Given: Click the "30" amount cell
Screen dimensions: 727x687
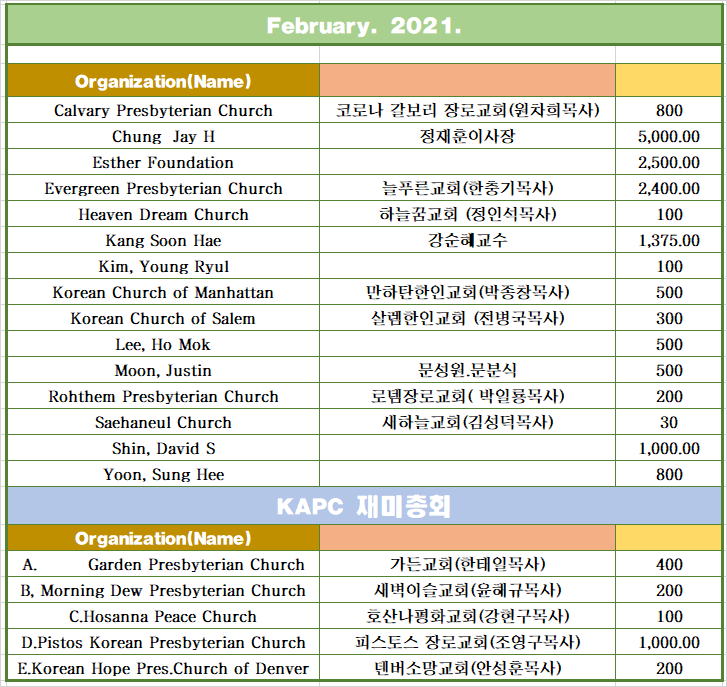Looking at the screenshot, I should point(669,422).
